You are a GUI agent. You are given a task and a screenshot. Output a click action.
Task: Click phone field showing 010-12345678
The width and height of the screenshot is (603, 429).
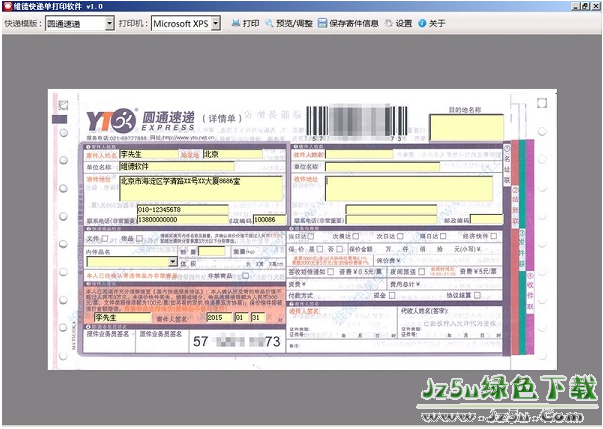[x=183, y=210]
